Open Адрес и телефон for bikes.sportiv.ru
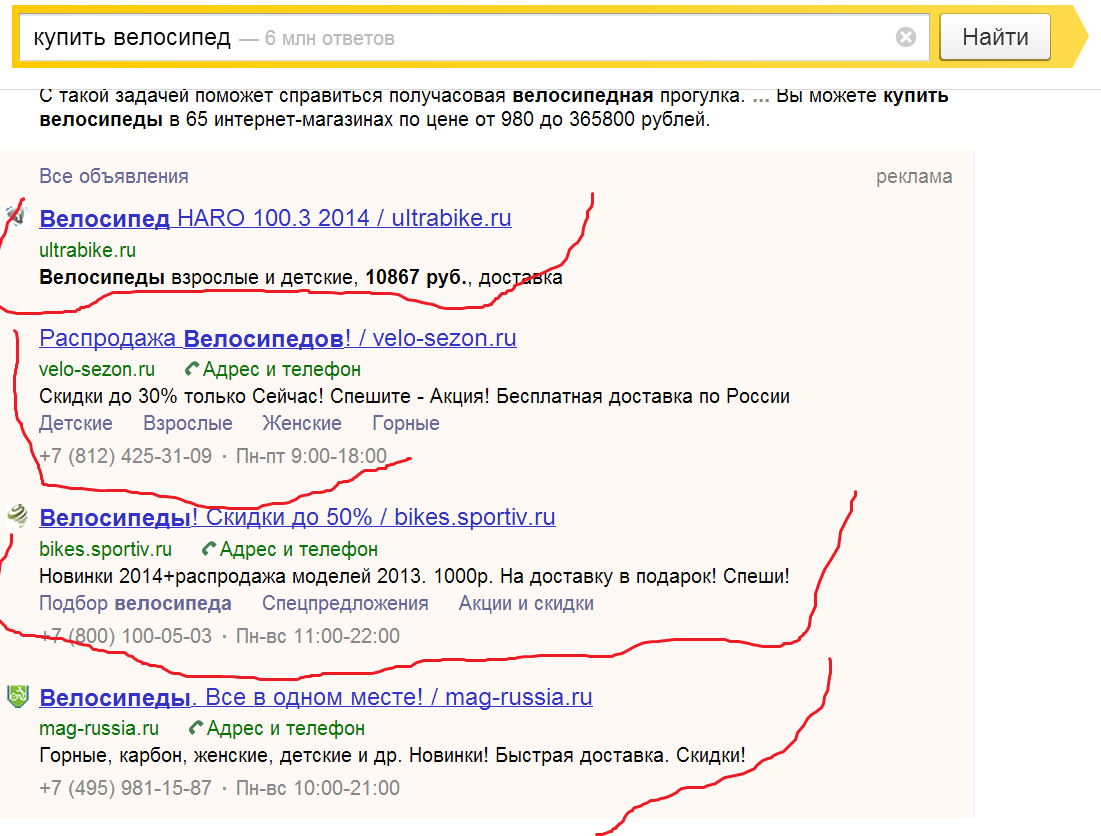This screenshot has width=1101, height=836. (x=298, y=549)
